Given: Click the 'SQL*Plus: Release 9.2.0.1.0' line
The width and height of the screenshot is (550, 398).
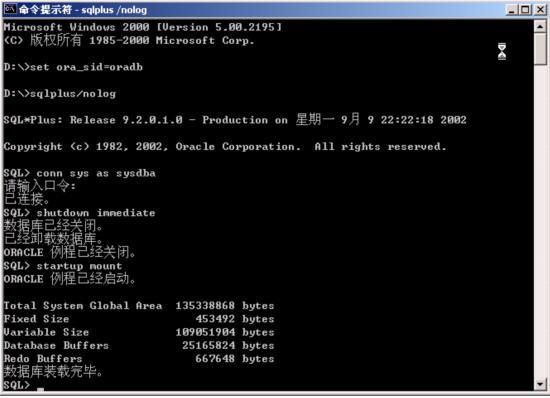Looking at the screenshot, I should [x=235, y=119].
